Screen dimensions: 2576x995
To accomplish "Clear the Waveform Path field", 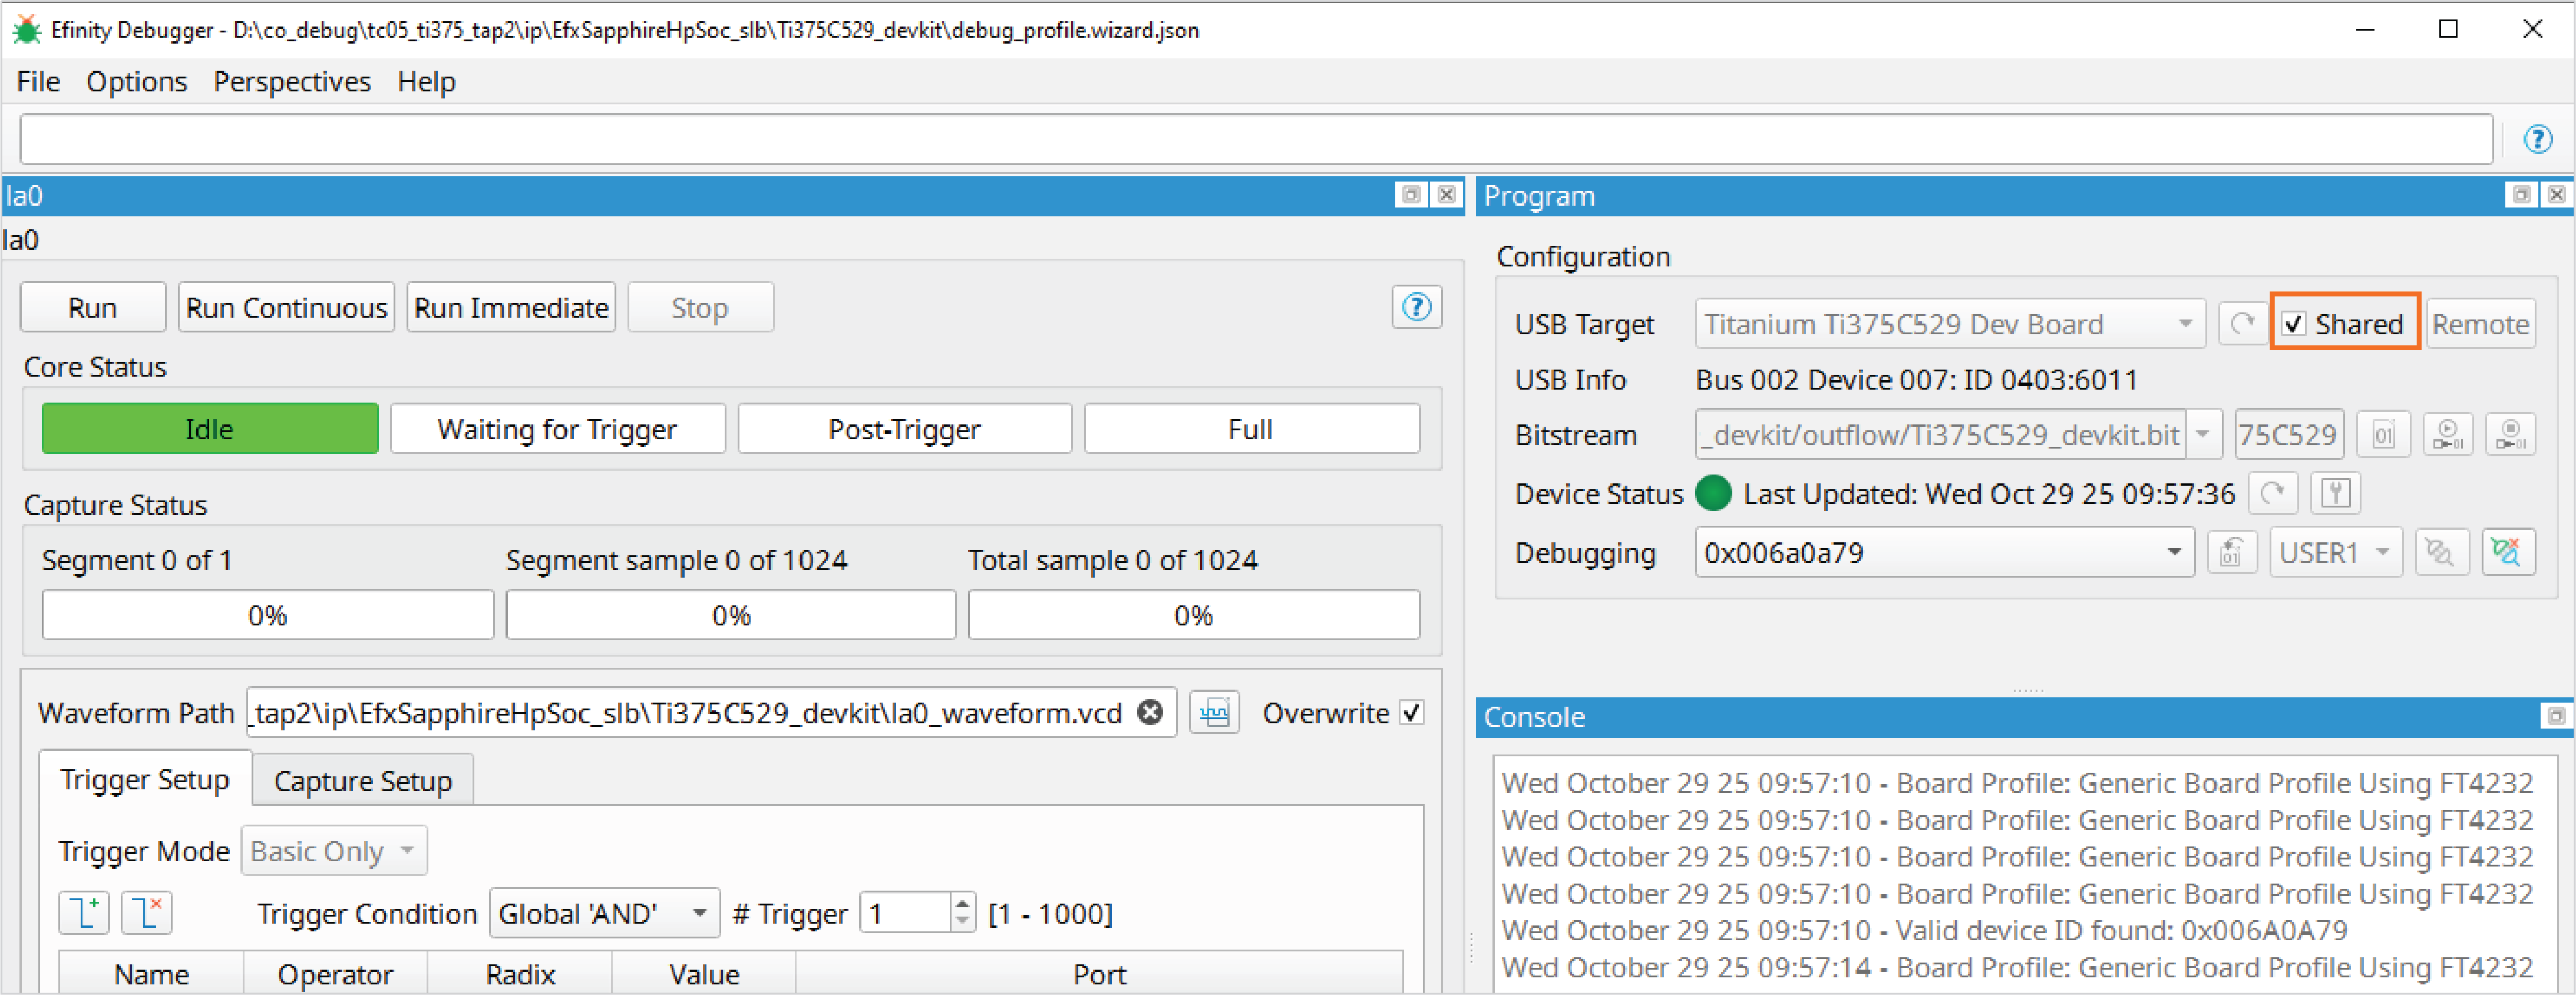I will 1151,713.
